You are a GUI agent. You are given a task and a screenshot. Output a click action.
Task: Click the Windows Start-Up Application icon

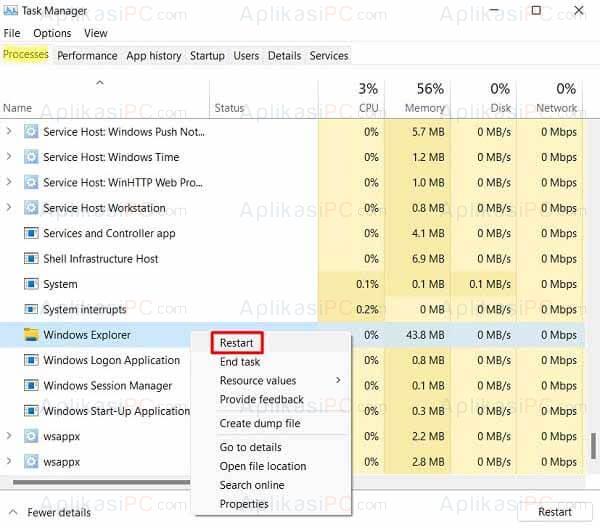(31, 411)
